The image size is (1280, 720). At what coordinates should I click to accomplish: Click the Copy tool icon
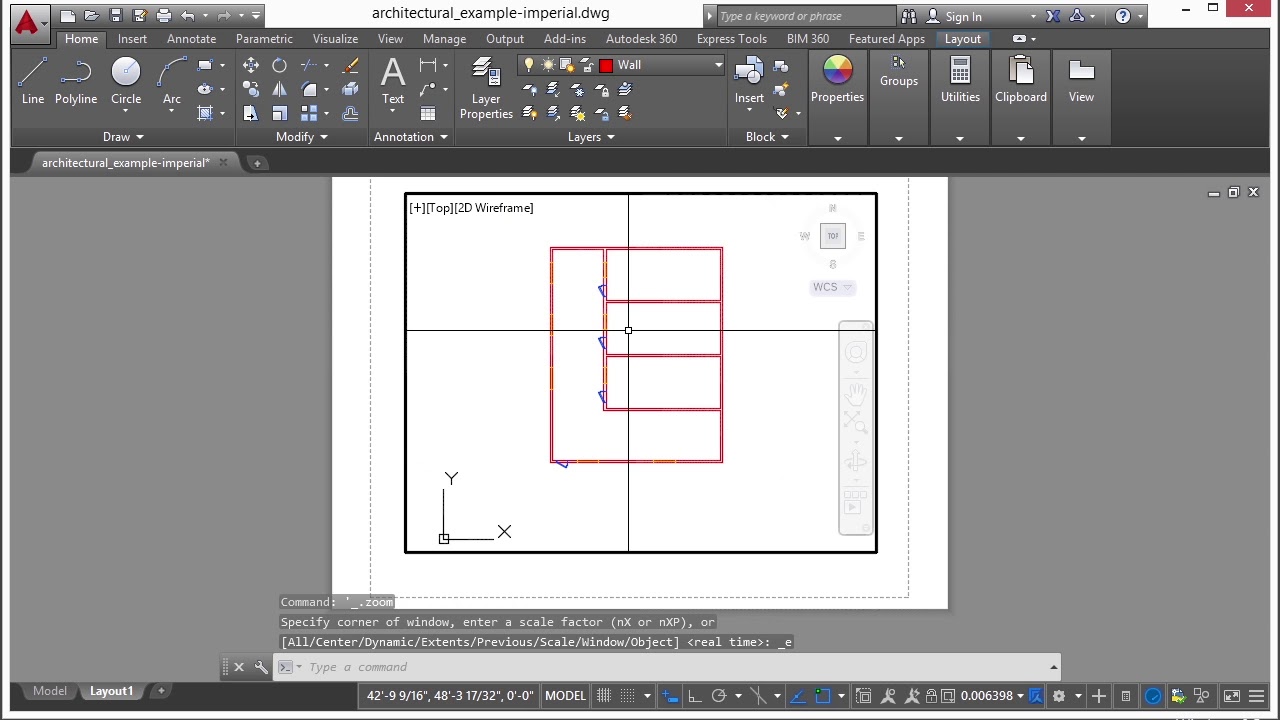click(x=251, y=89)
